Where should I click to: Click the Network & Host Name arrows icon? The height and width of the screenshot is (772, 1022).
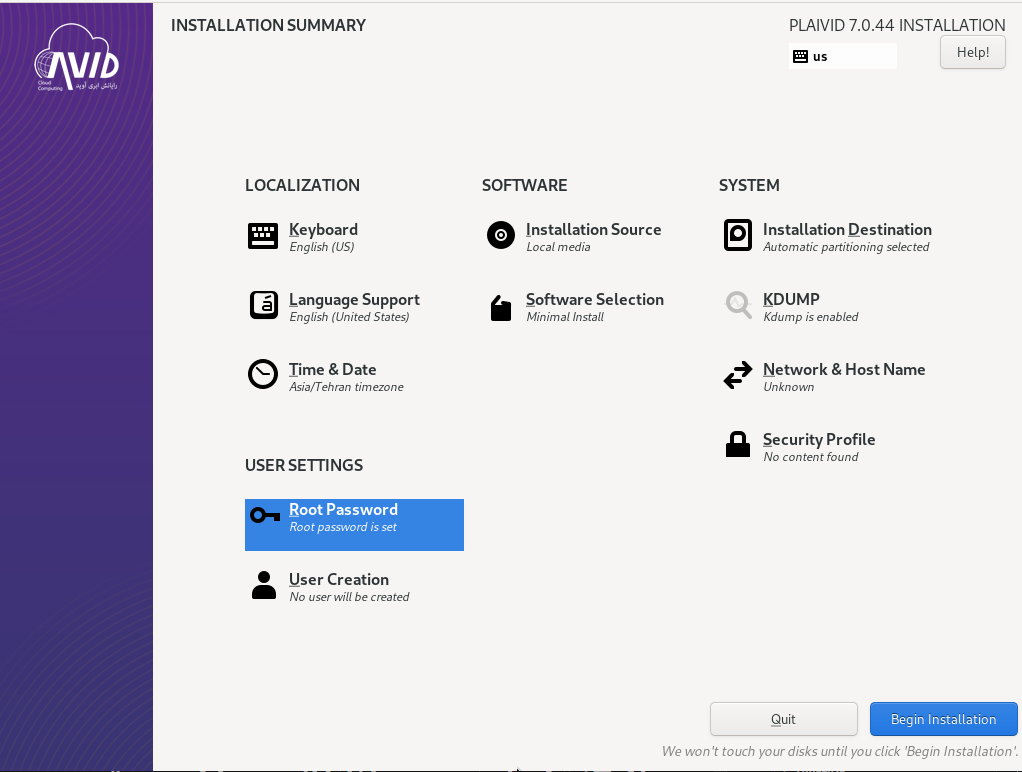[x=738, y=375]
